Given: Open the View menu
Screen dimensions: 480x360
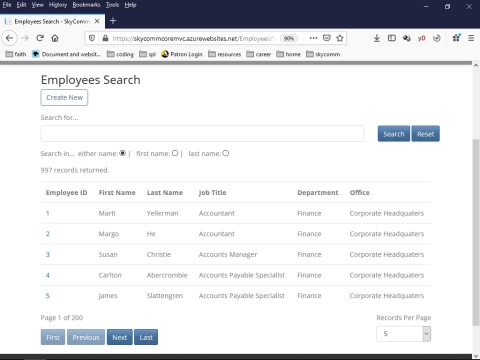Looking at the screenshot, I should point(38,5).
